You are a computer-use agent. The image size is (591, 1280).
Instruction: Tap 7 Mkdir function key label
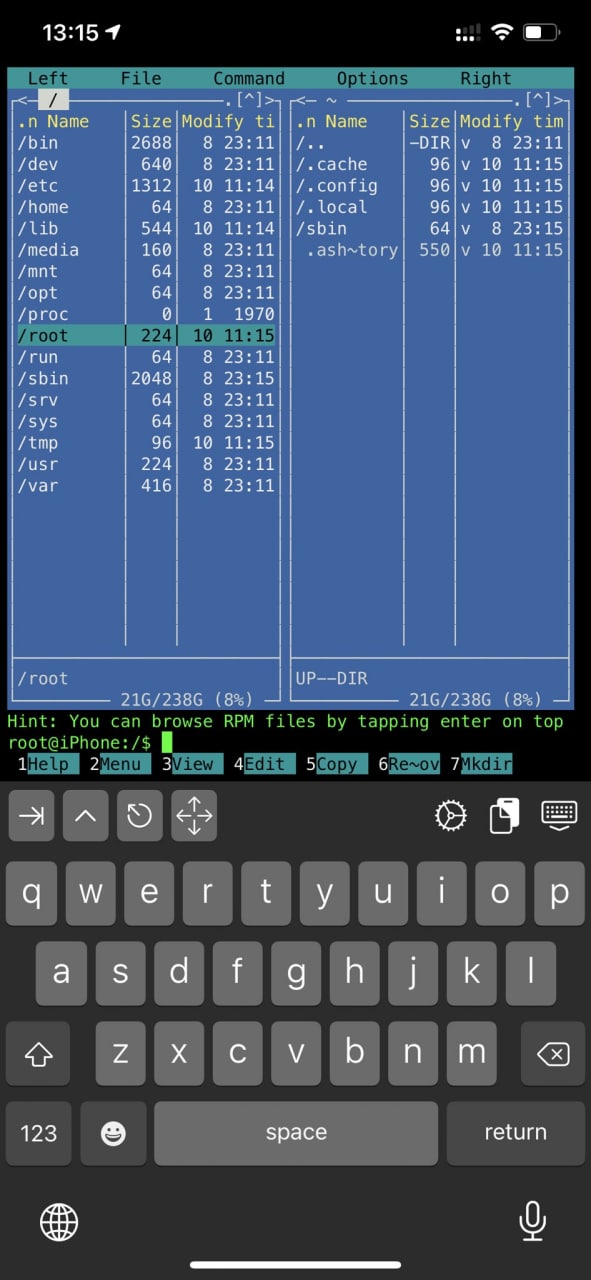(x=481, y=764)
